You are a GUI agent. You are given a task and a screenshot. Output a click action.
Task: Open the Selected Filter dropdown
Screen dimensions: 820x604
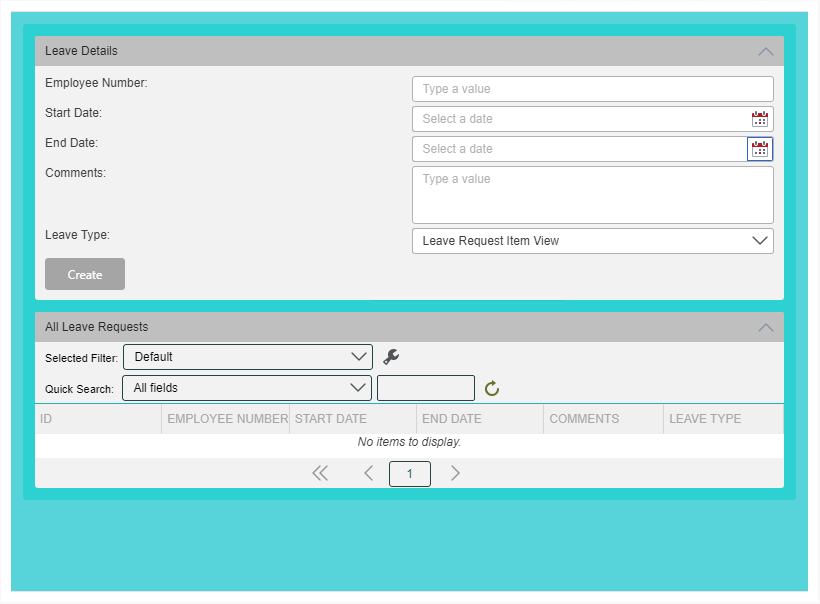pos(248,357)
